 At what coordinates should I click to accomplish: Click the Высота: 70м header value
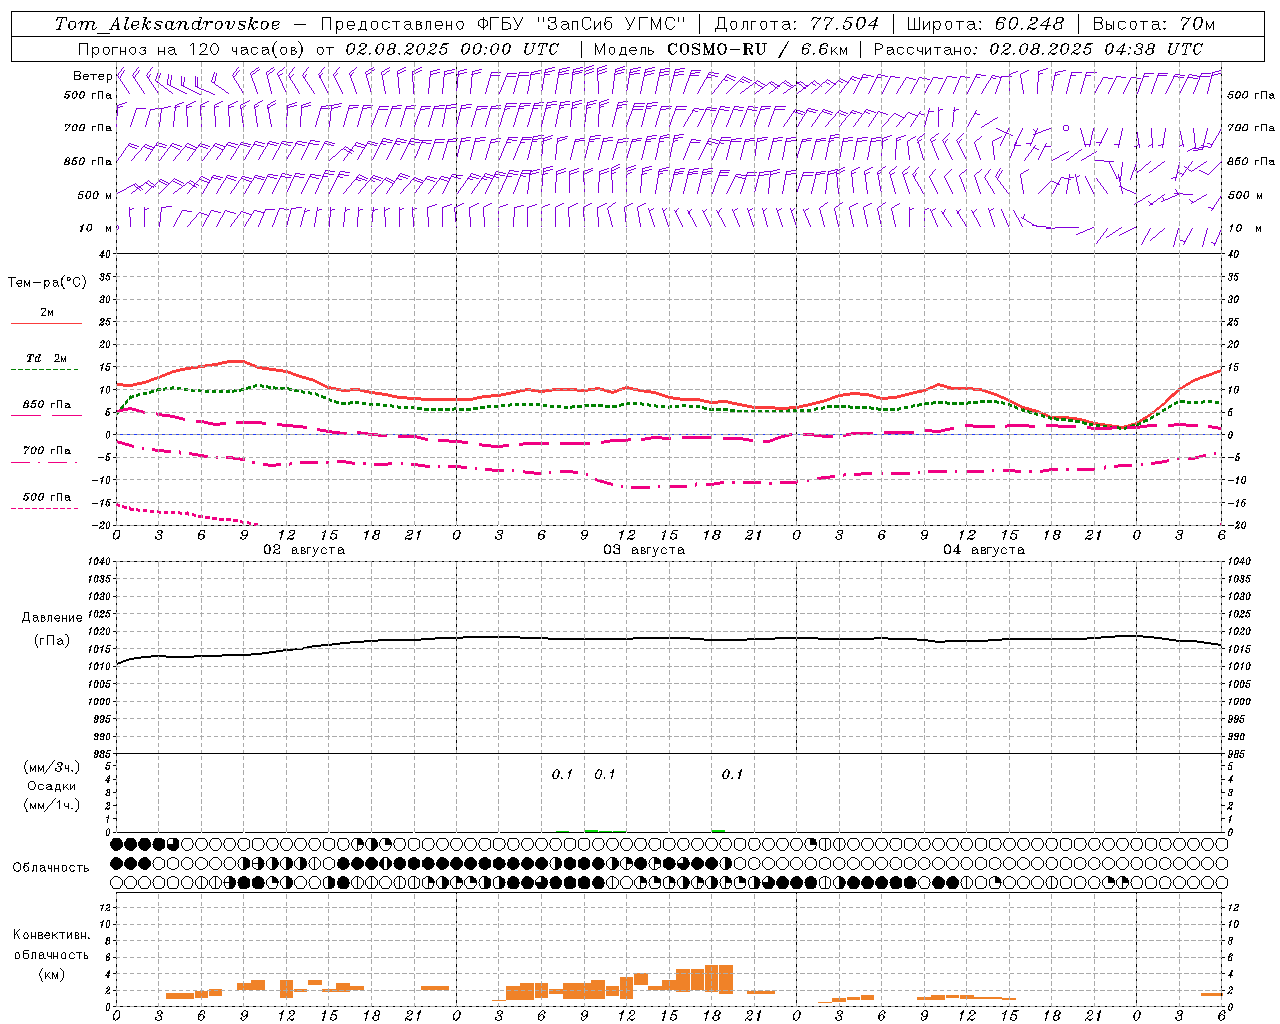(1154, 24)
